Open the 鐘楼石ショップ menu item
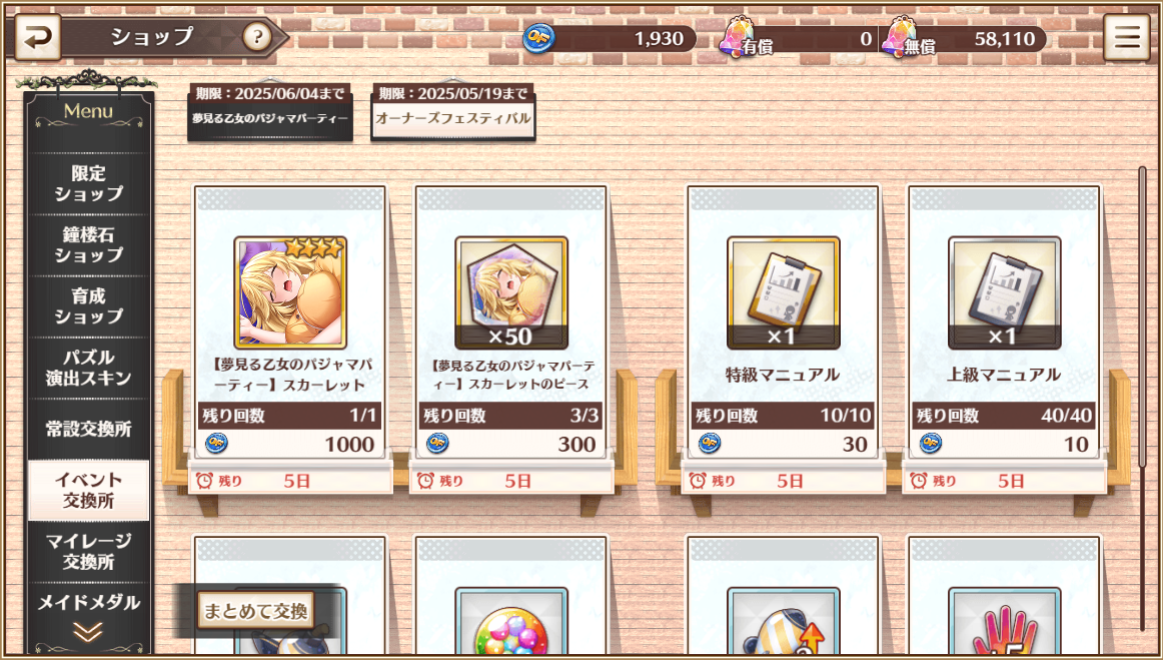1163x662 pixels. pos(88,245)
